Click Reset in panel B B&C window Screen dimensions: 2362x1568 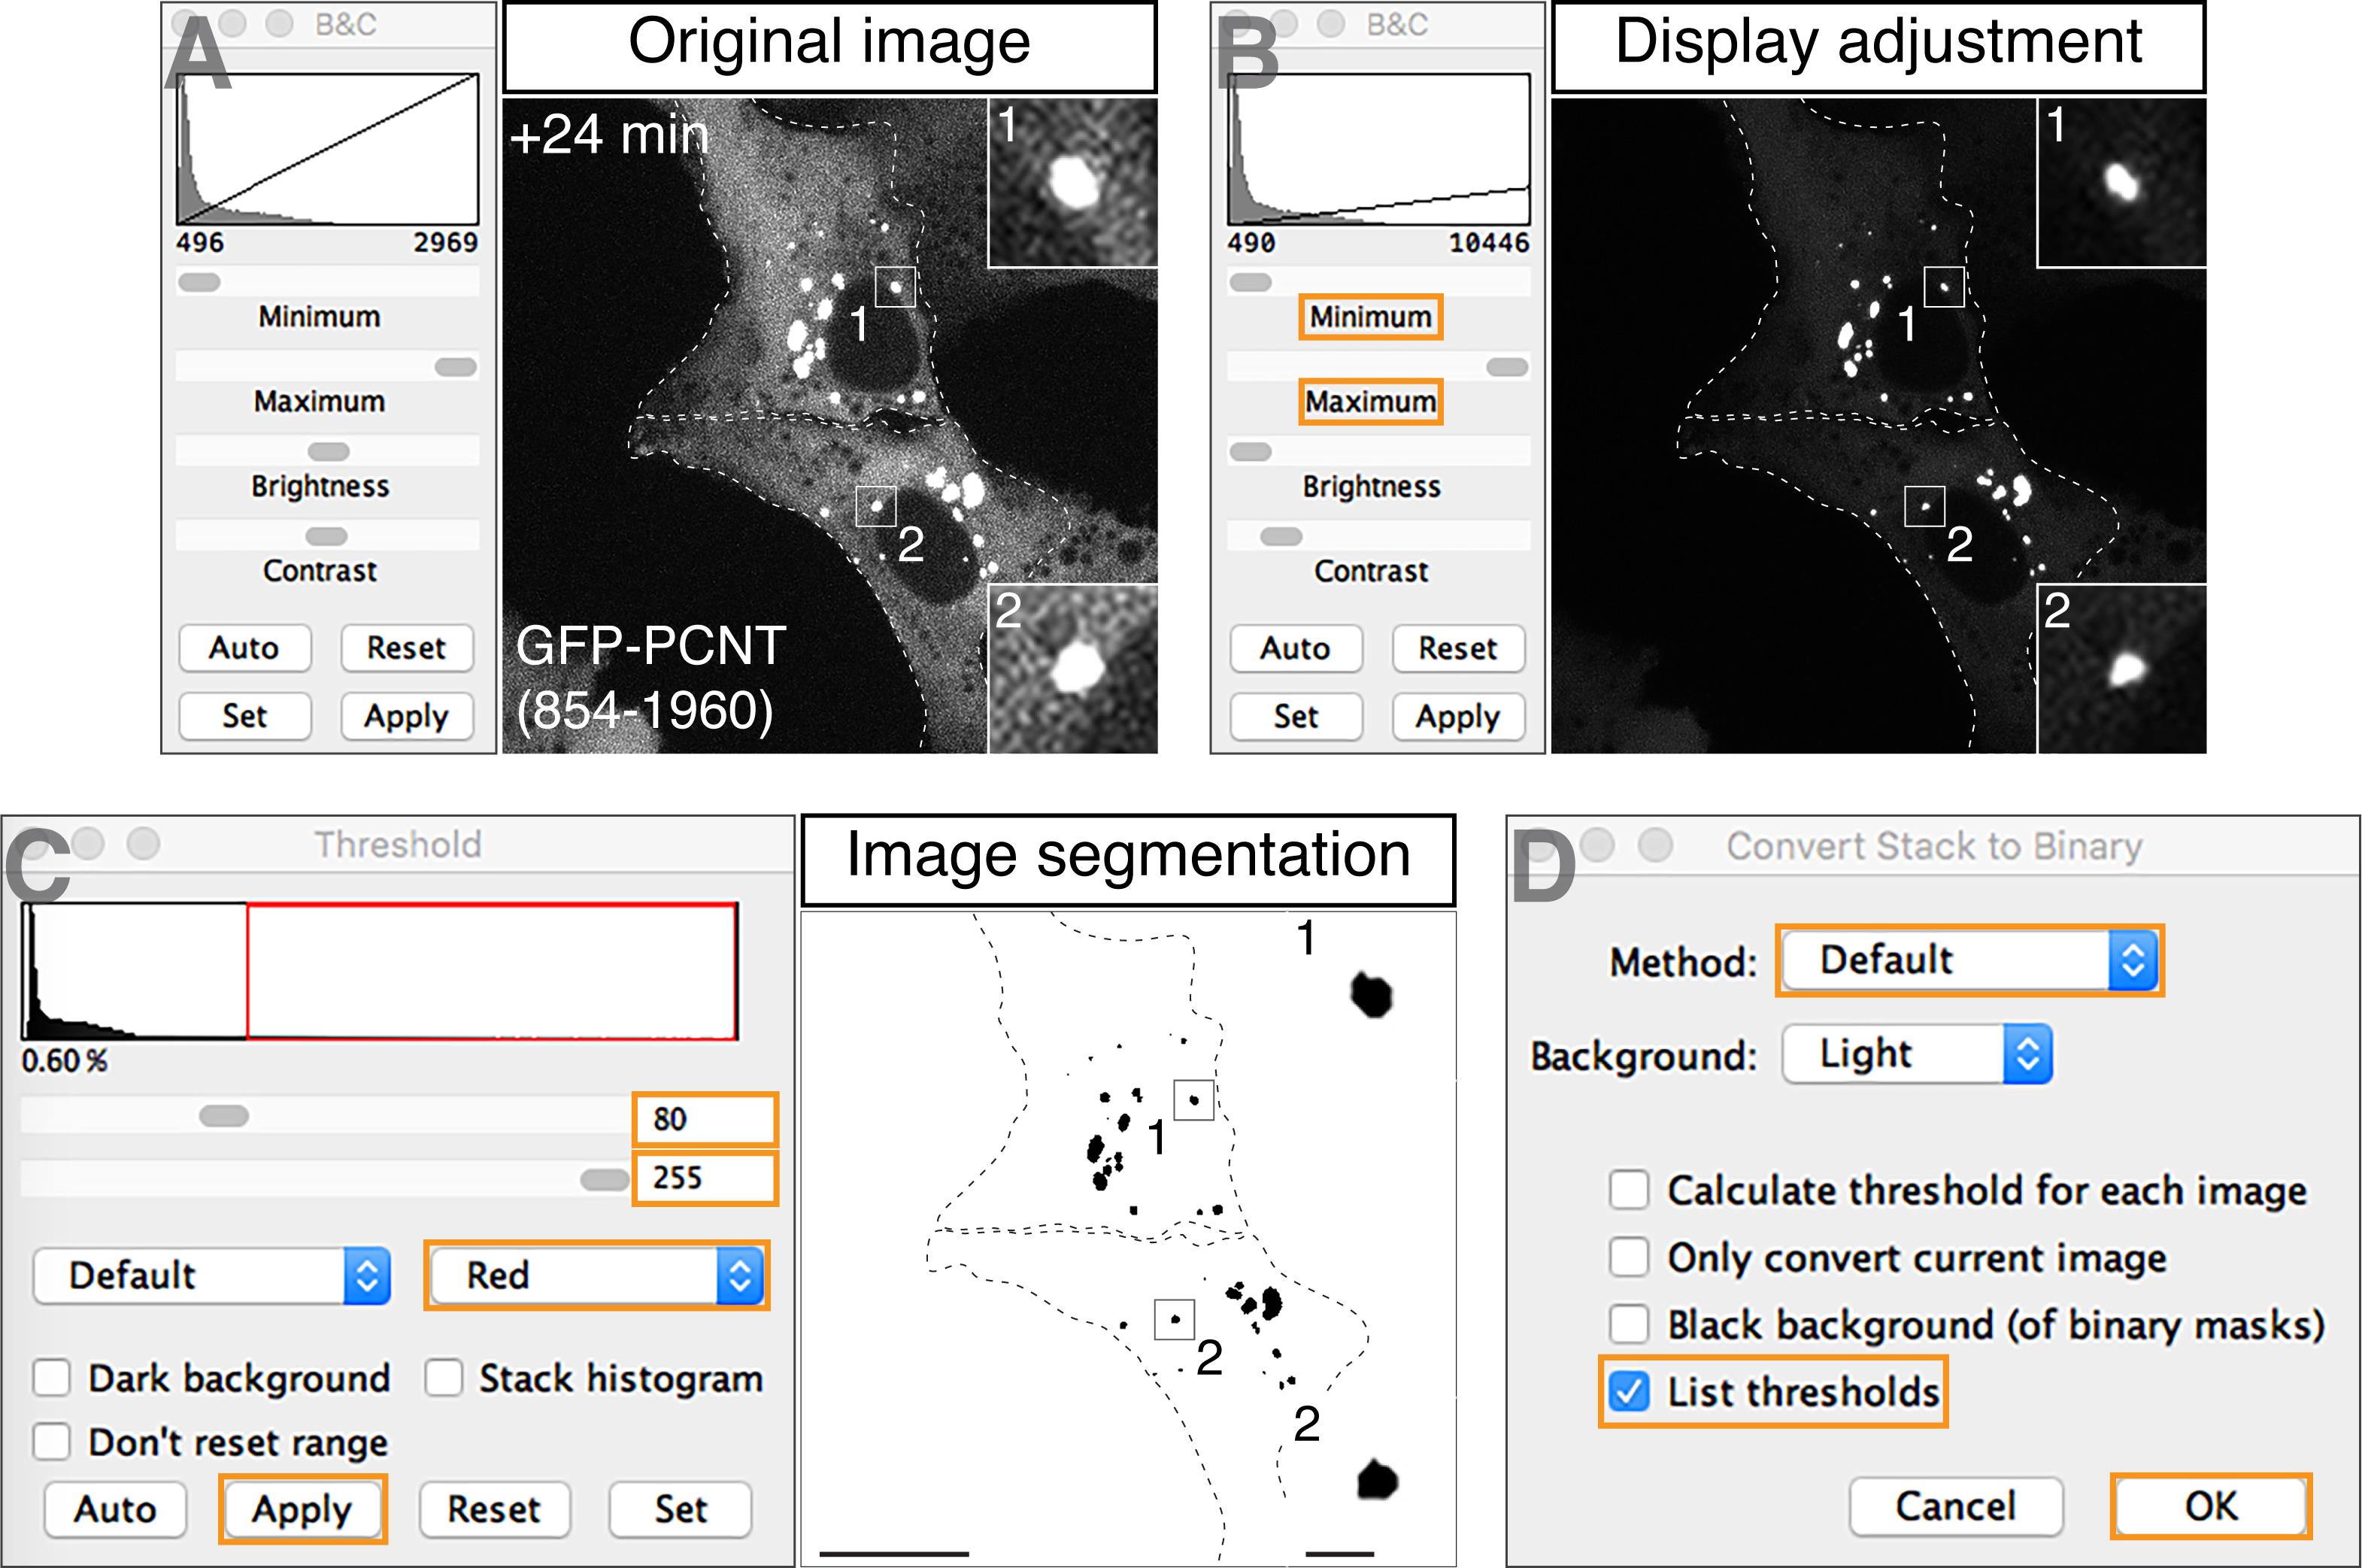pyautogui.click(x=1458, y=648)
